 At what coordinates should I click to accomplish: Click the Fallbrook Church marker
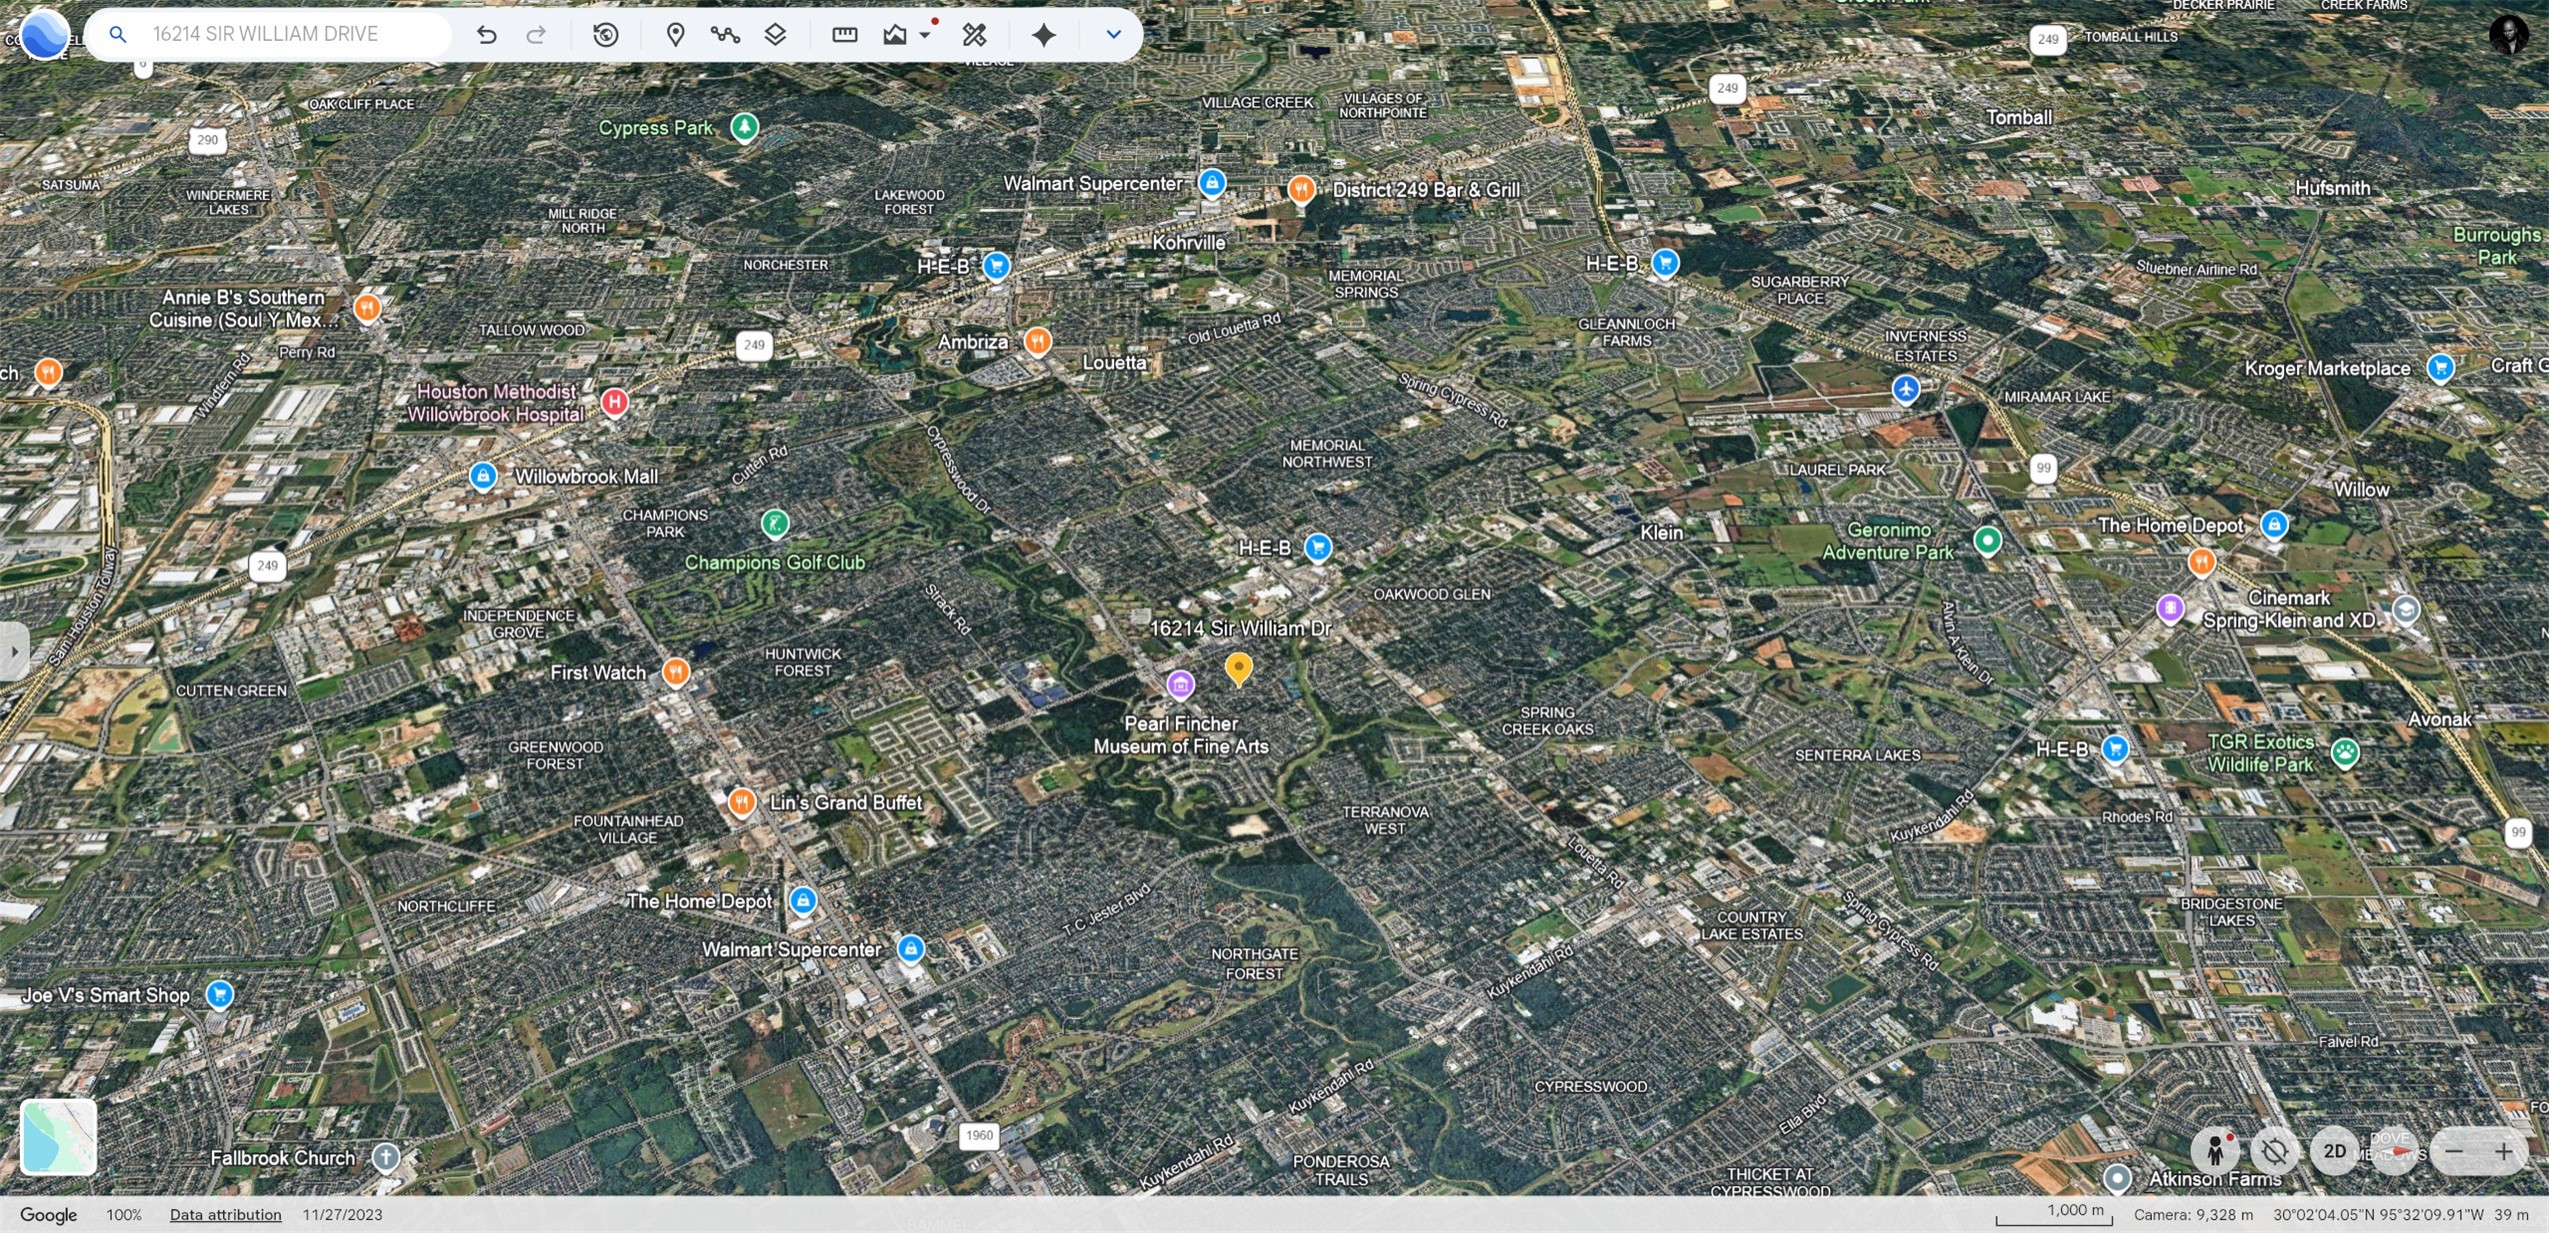pos(385,1157)
